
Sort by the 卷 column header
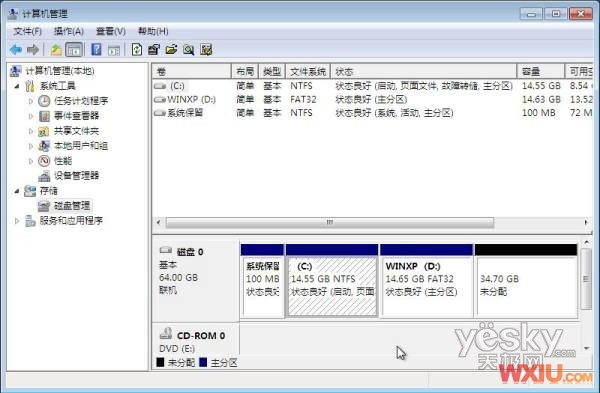tap(192, 72)
